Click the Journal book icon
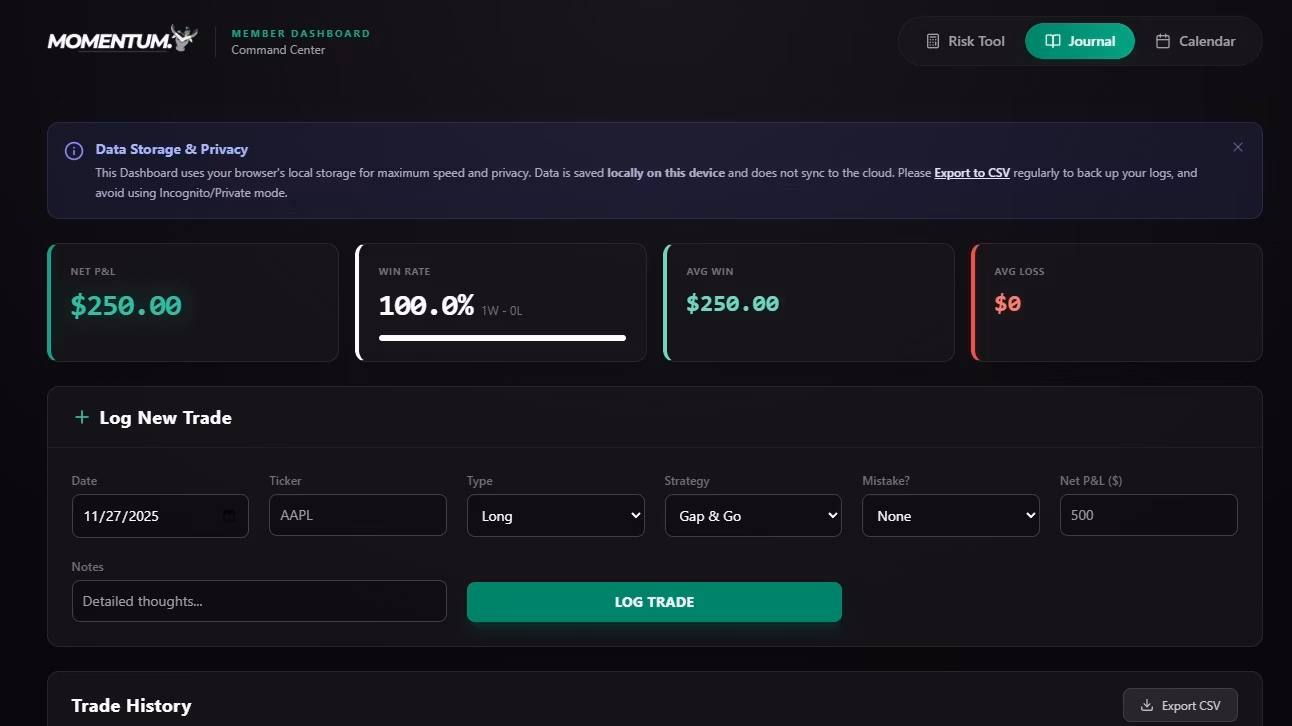1292x726 pixels. 1053,41
